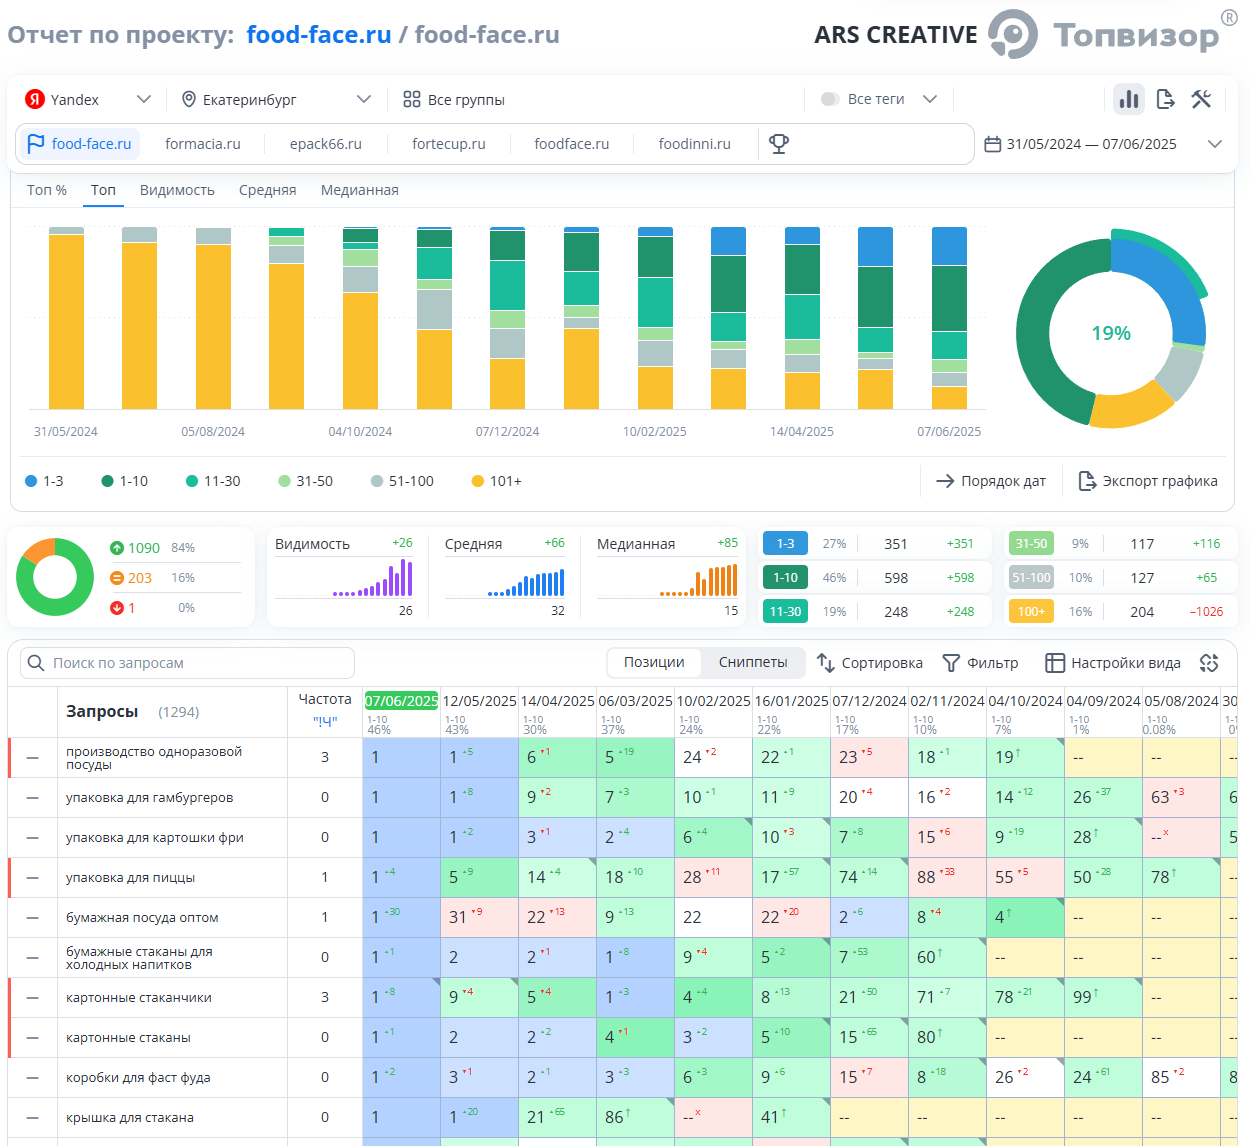Viewport: 1250px width, 1146px height.
Task: Toggle the 101+ legend series
Action: point(496,481)
